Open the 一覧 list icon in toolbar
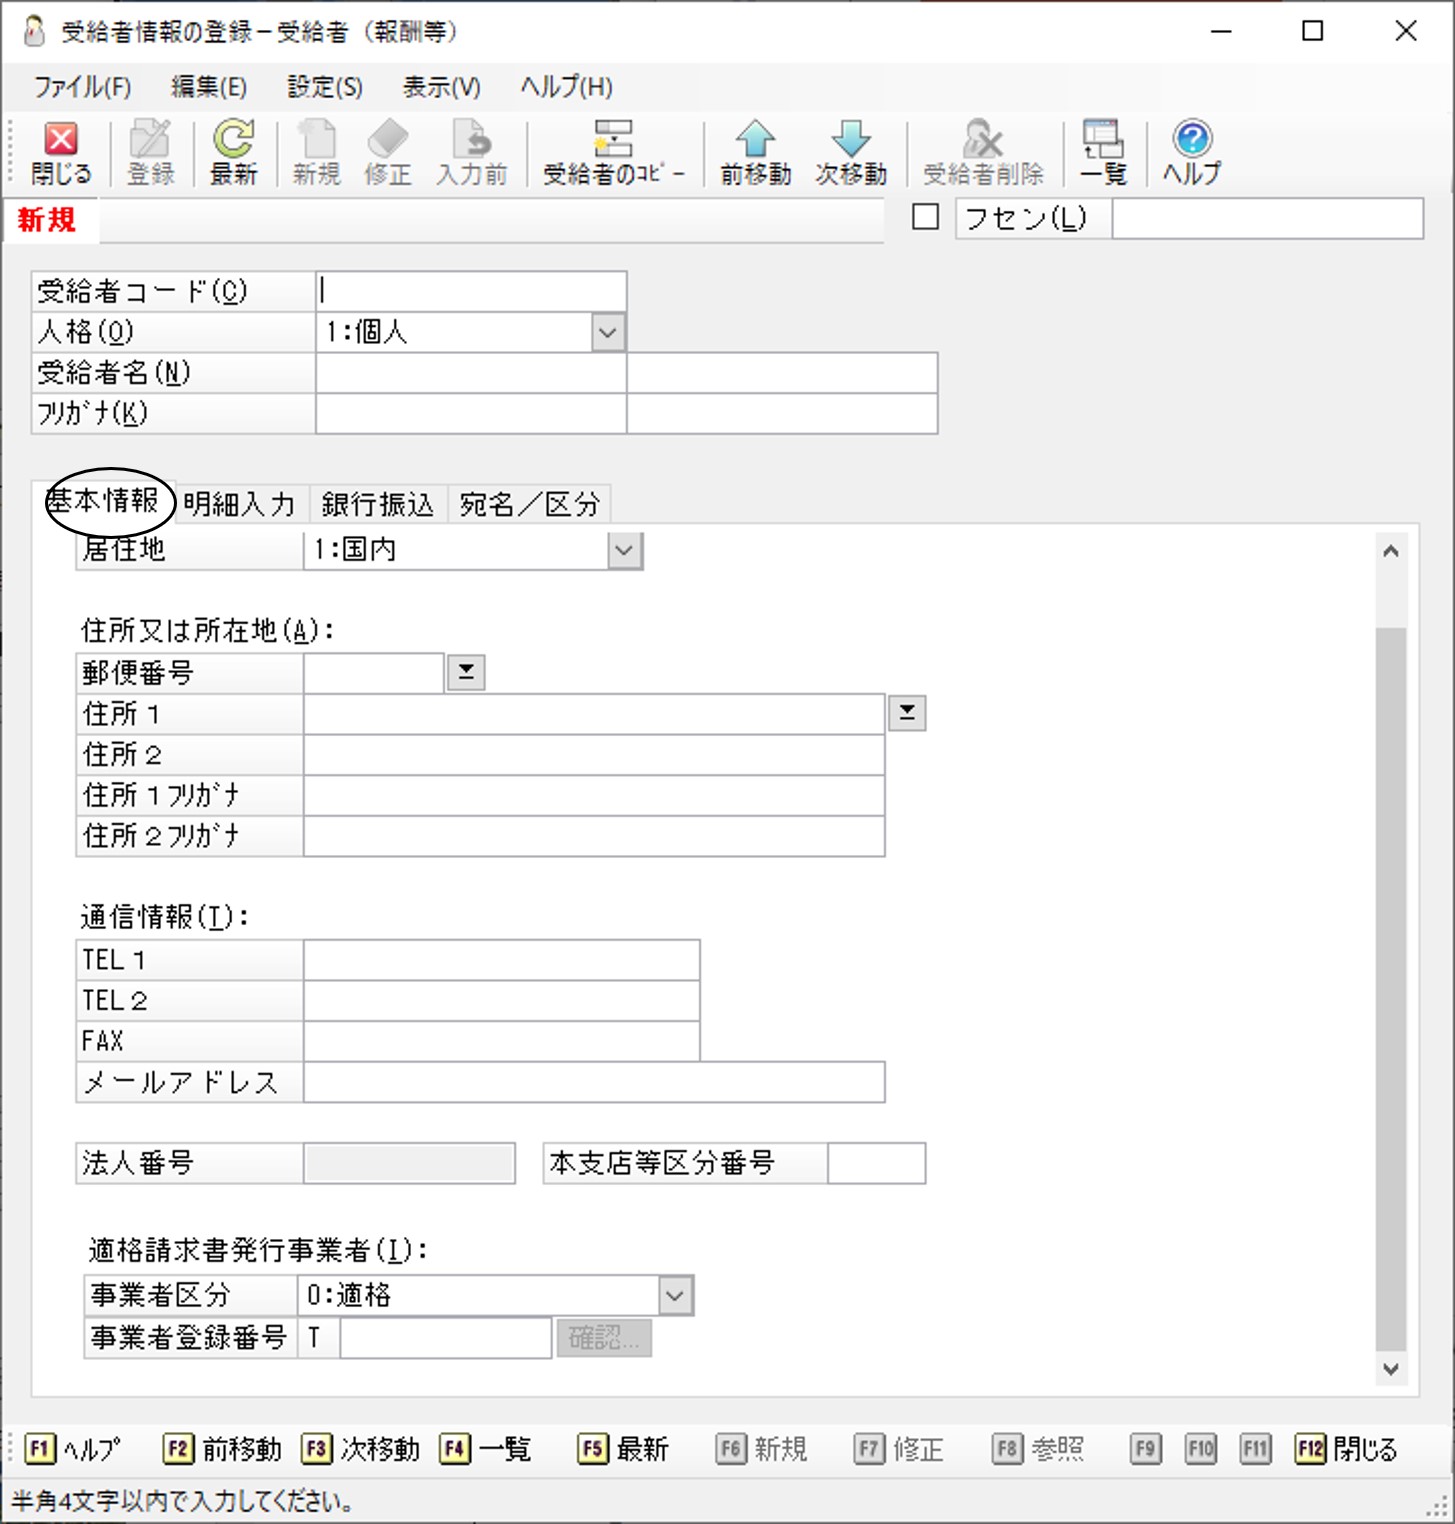1455x1524 pixels. (1103, 140)
